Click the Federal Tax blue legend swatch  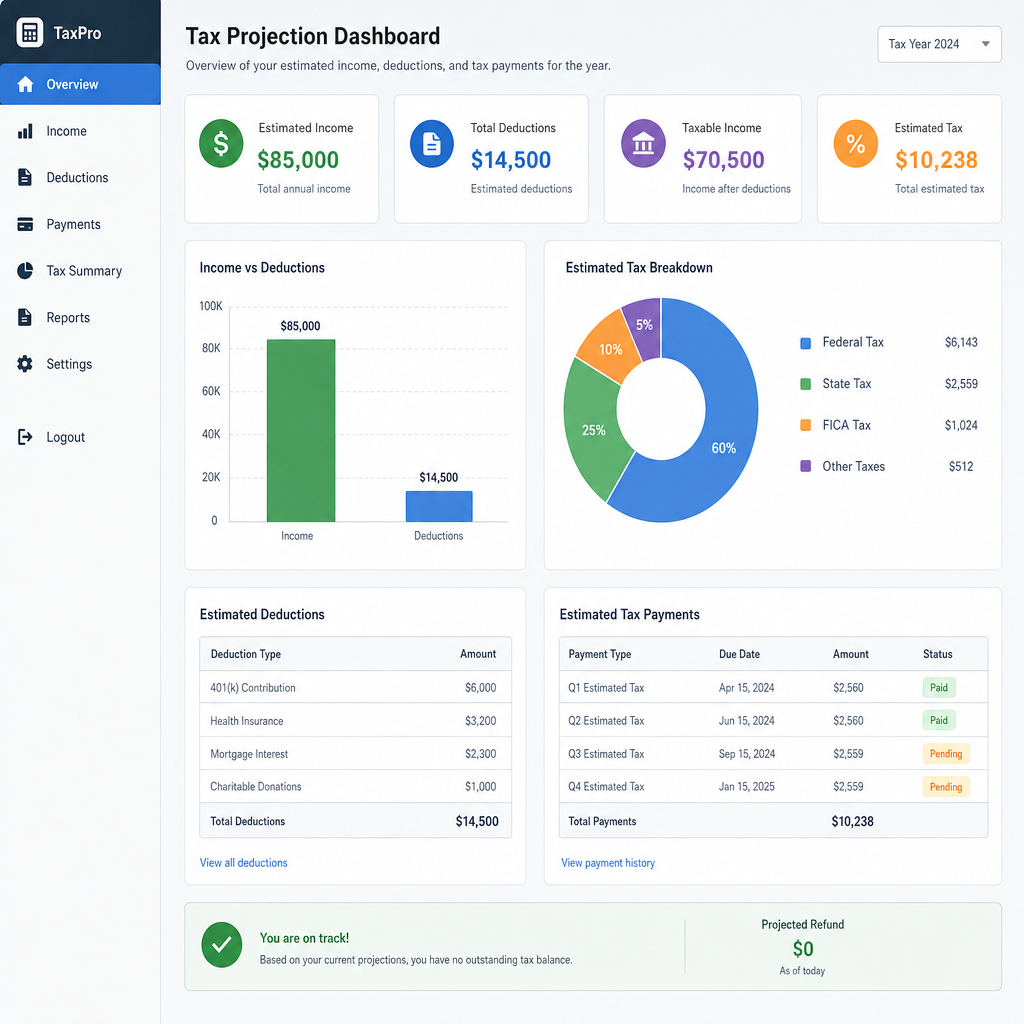tap(806, 343)
